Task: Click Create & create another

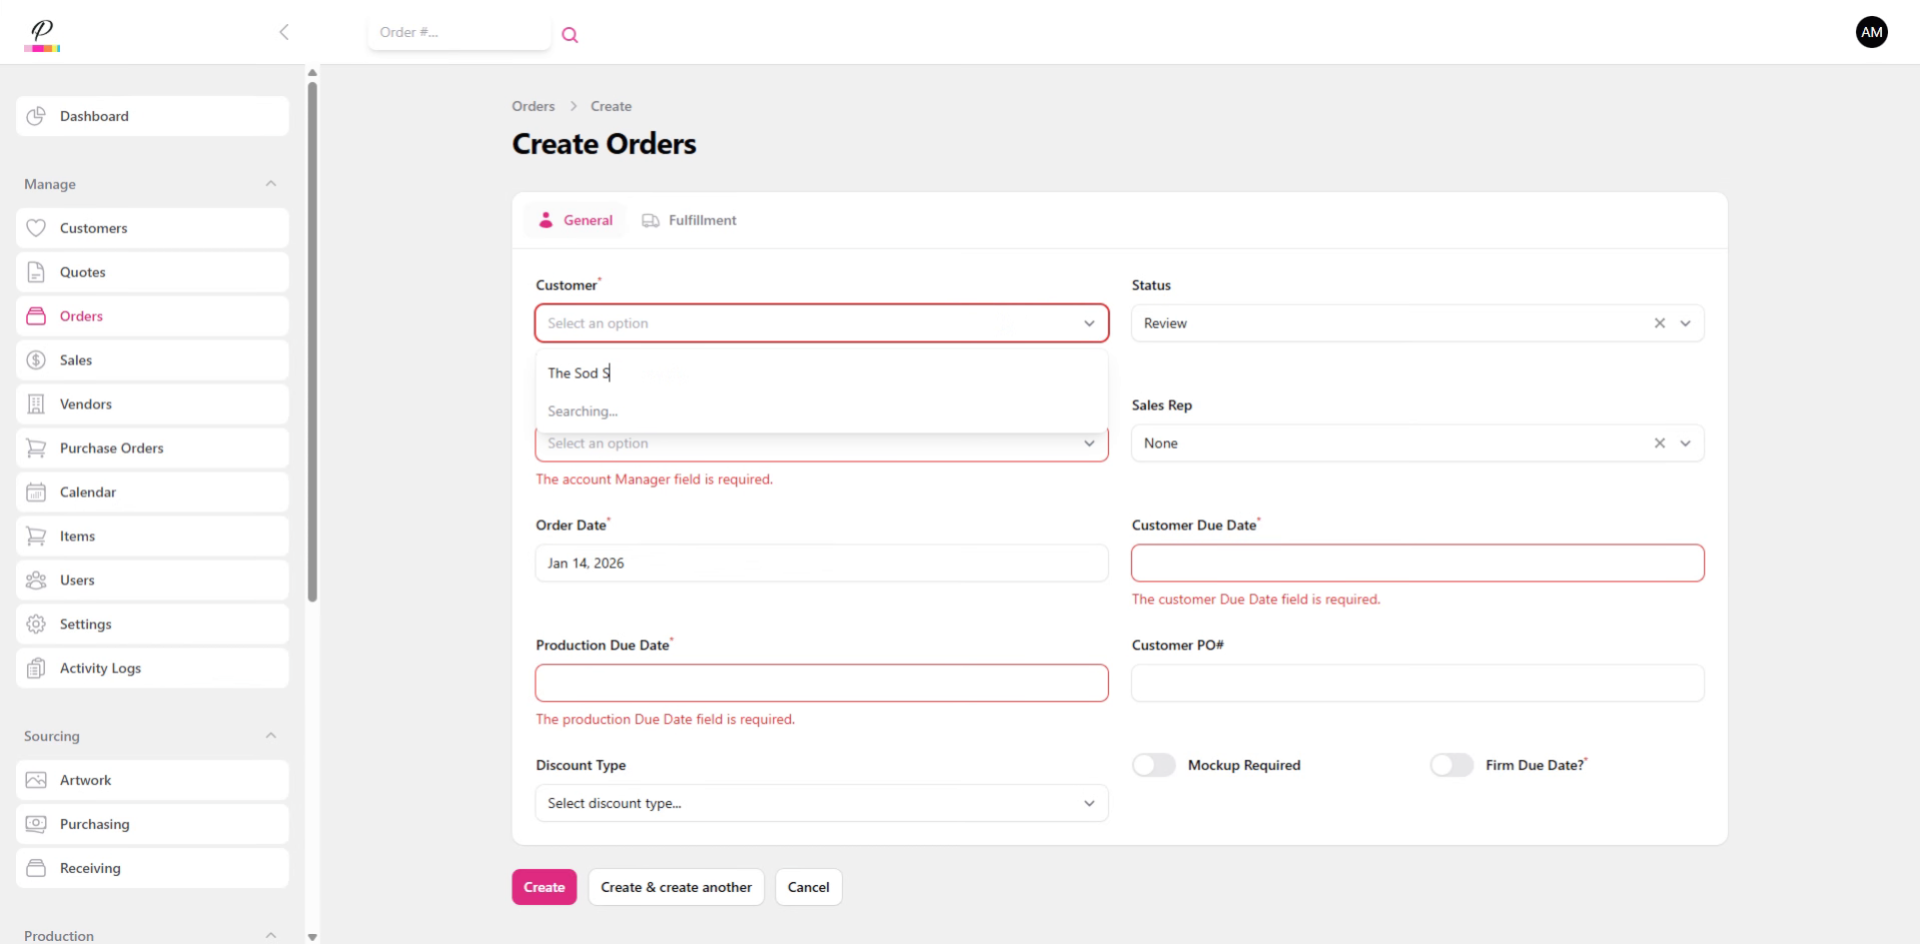Action: click(675, 886)
